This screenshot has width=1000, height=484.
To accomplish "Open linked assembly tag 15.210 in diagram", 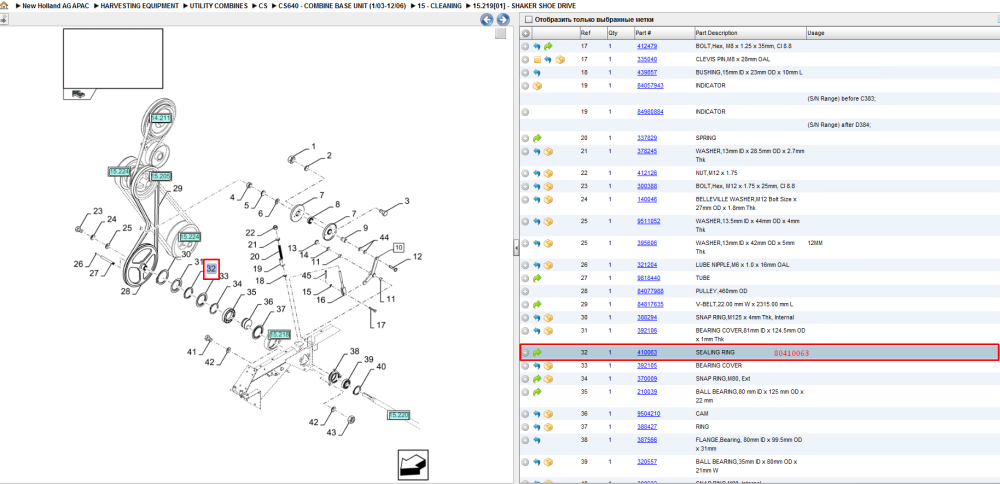I will (279, 334).
